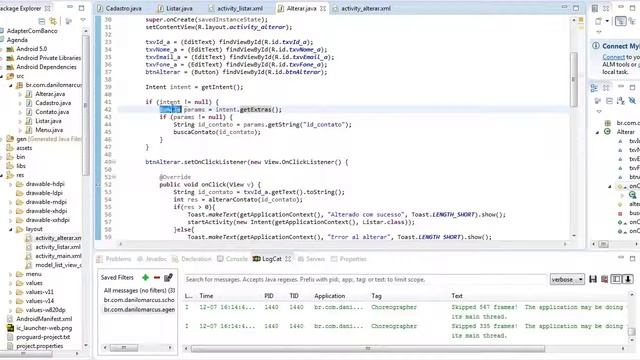The image size is (640, 360).
Task: Expand Cadastro.java in Package Explorer
Action: pyautogui.click(x=20, y=103)
